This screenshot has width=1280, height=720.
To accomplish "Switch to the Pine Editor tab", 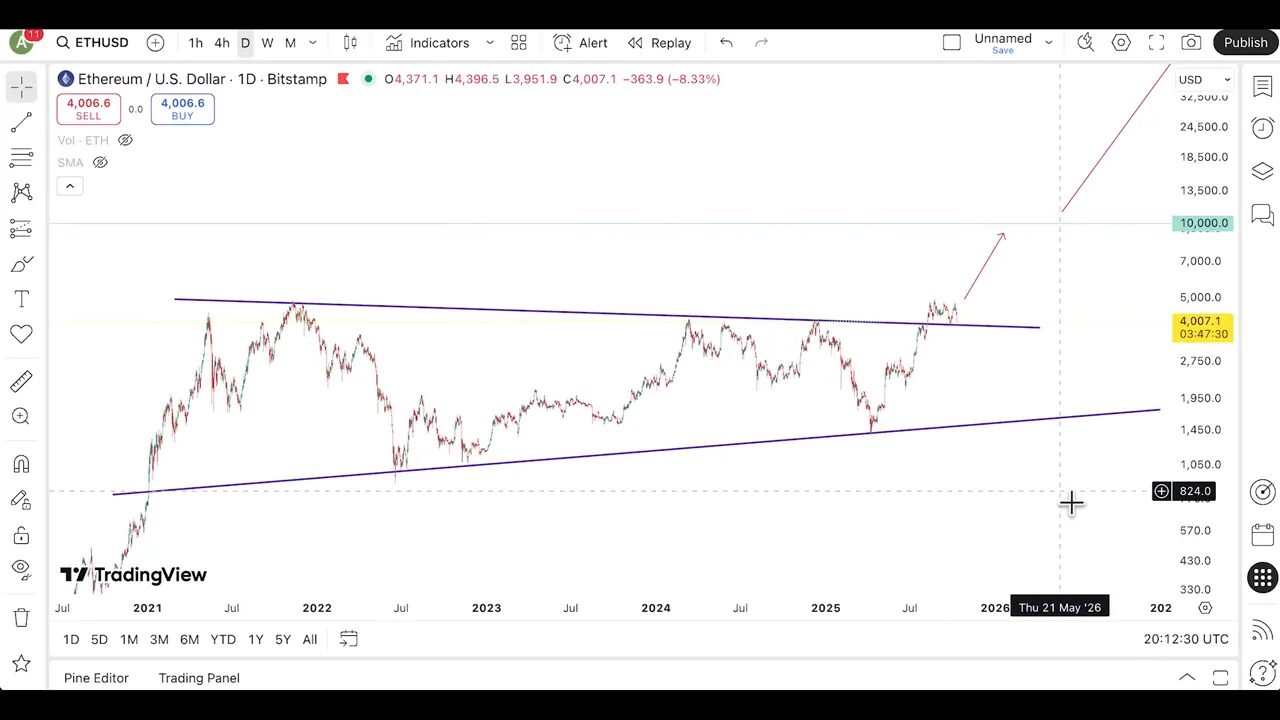I will coord(96,678).
